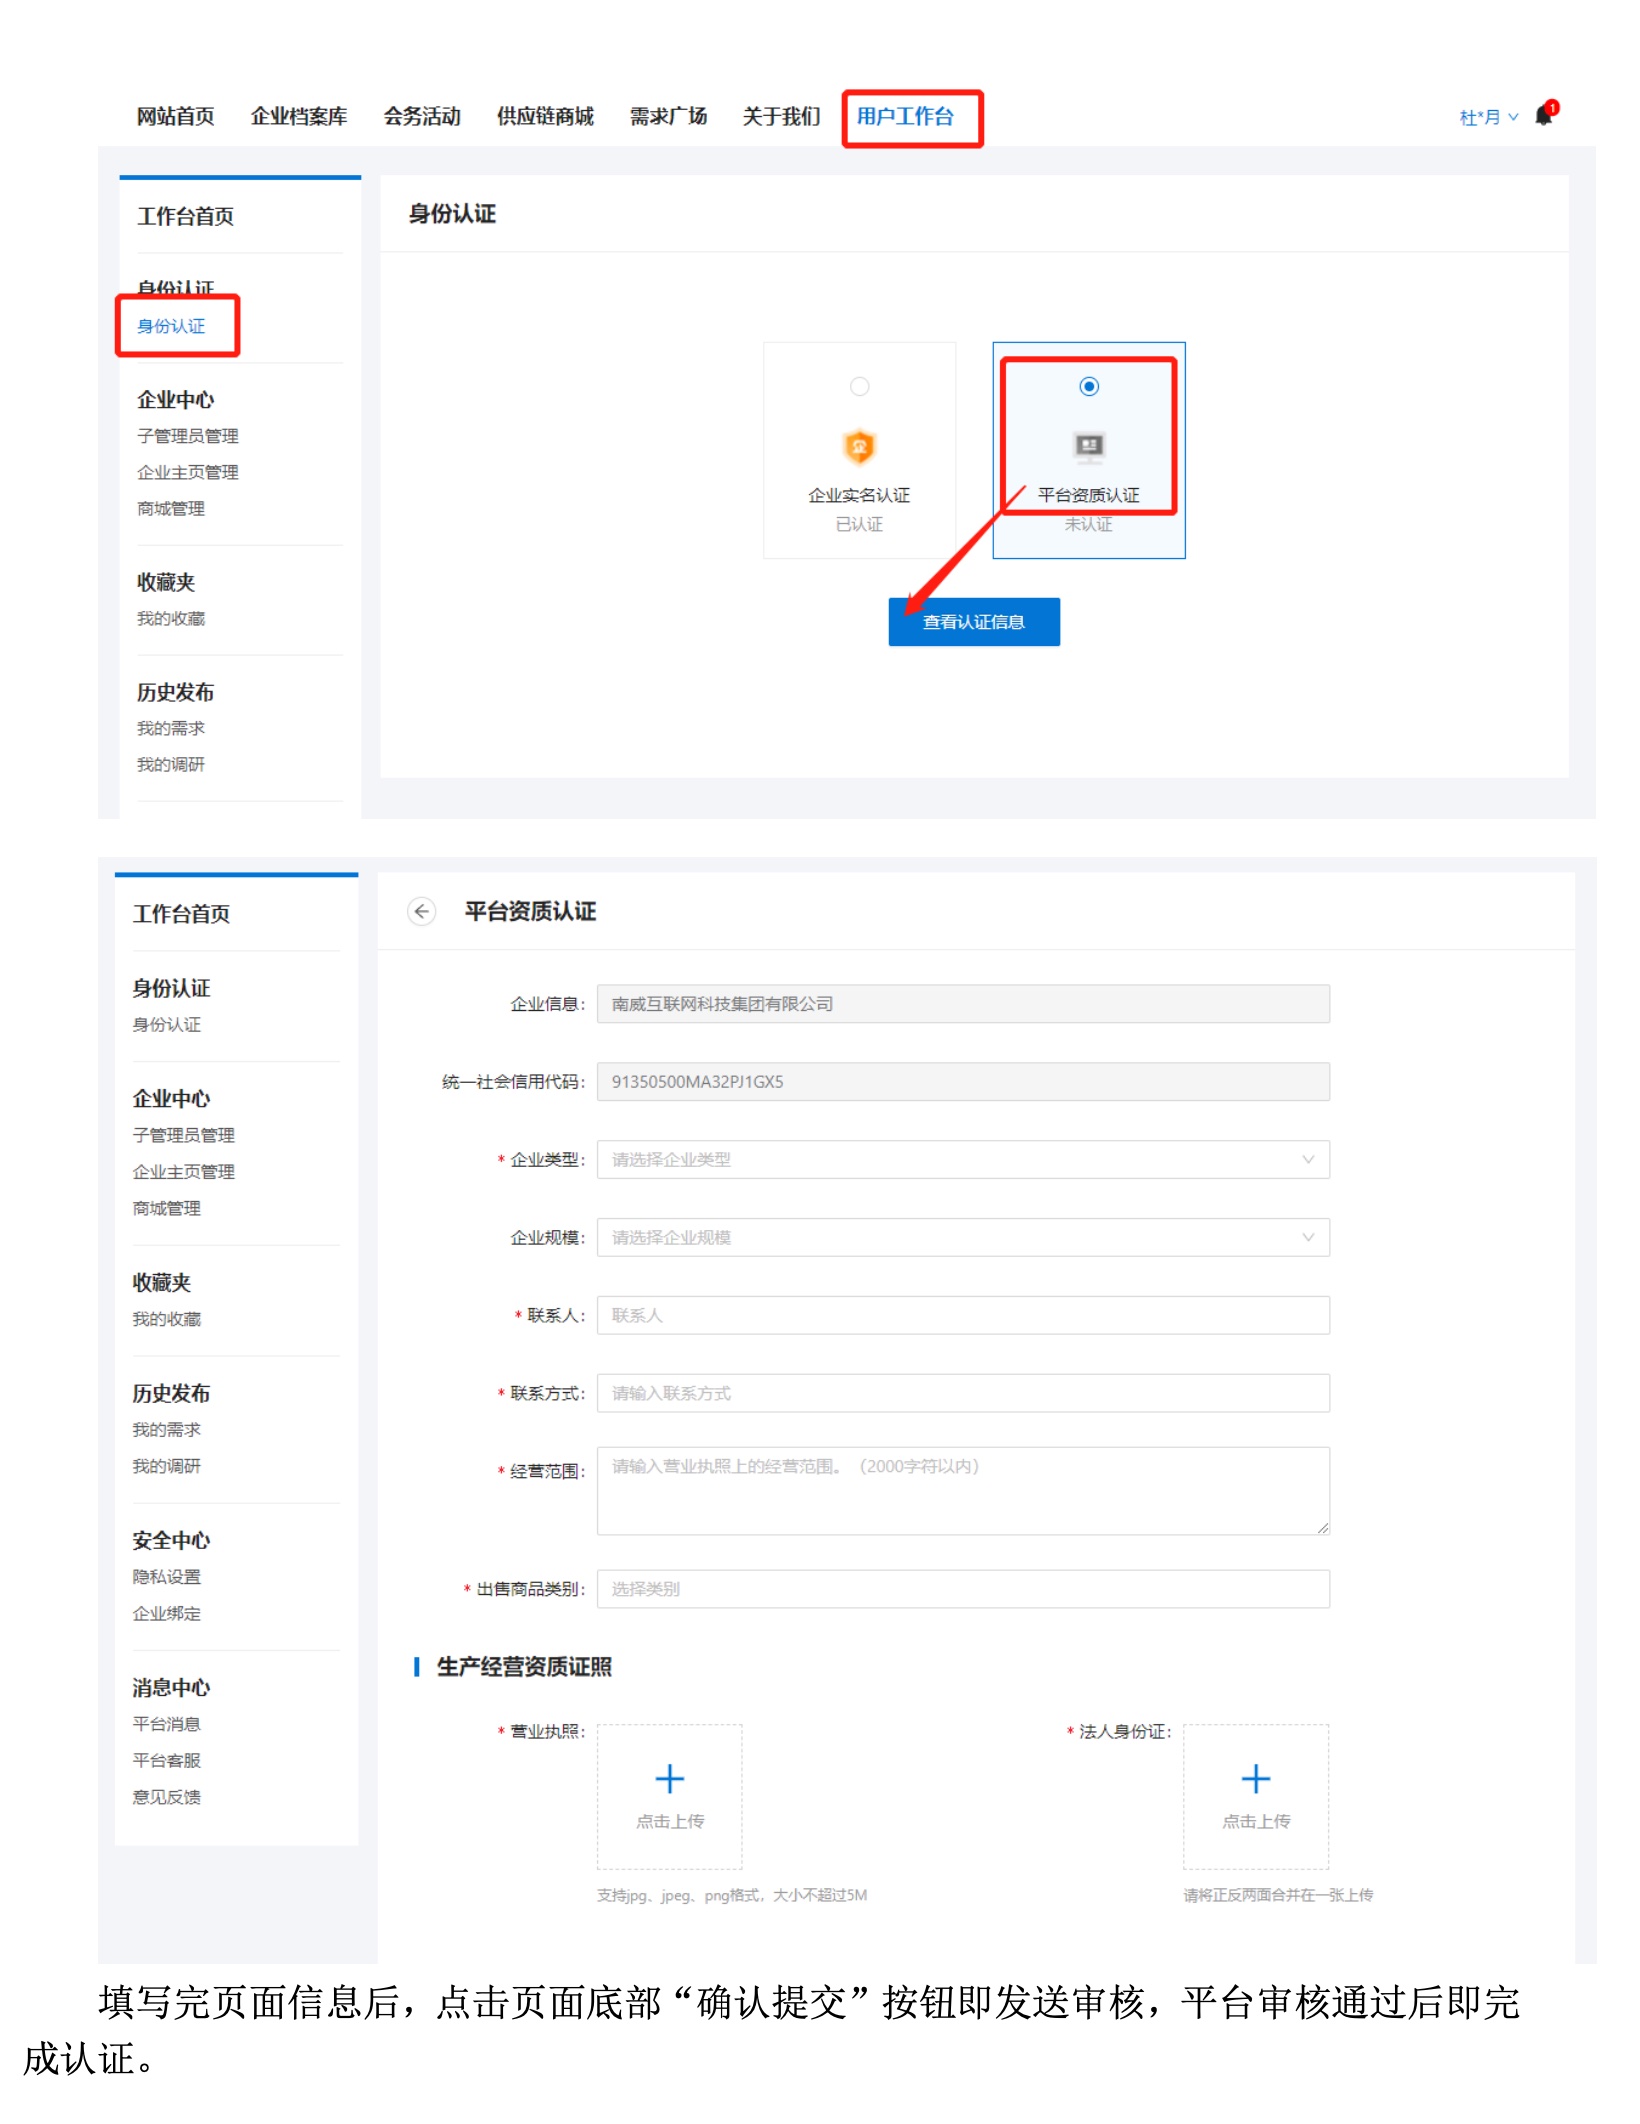Open the 企业类型 dropdown
Image resolution: width=1640 pixels, height=2124 pixels.
tap(963, 1159)
